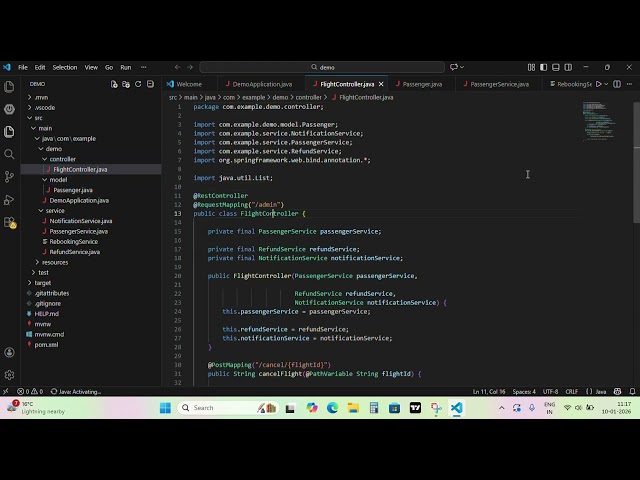The height and width of the screenshot is (480, 640).
Task: Open File Explorer from the taskbar
Action: point(353,408)
